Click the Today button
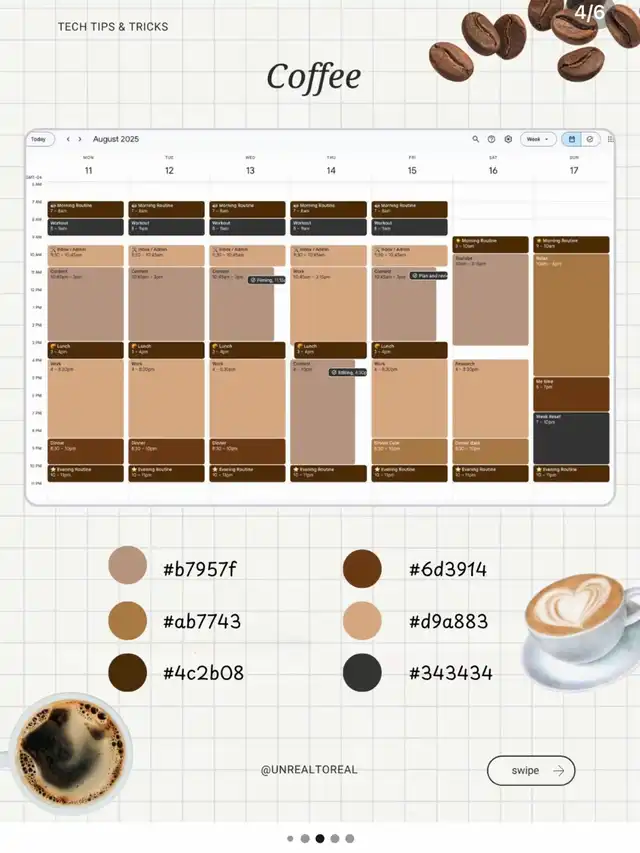Image resolution: width=640 pixels, height=853 pixels. click(x=39, y=139)
